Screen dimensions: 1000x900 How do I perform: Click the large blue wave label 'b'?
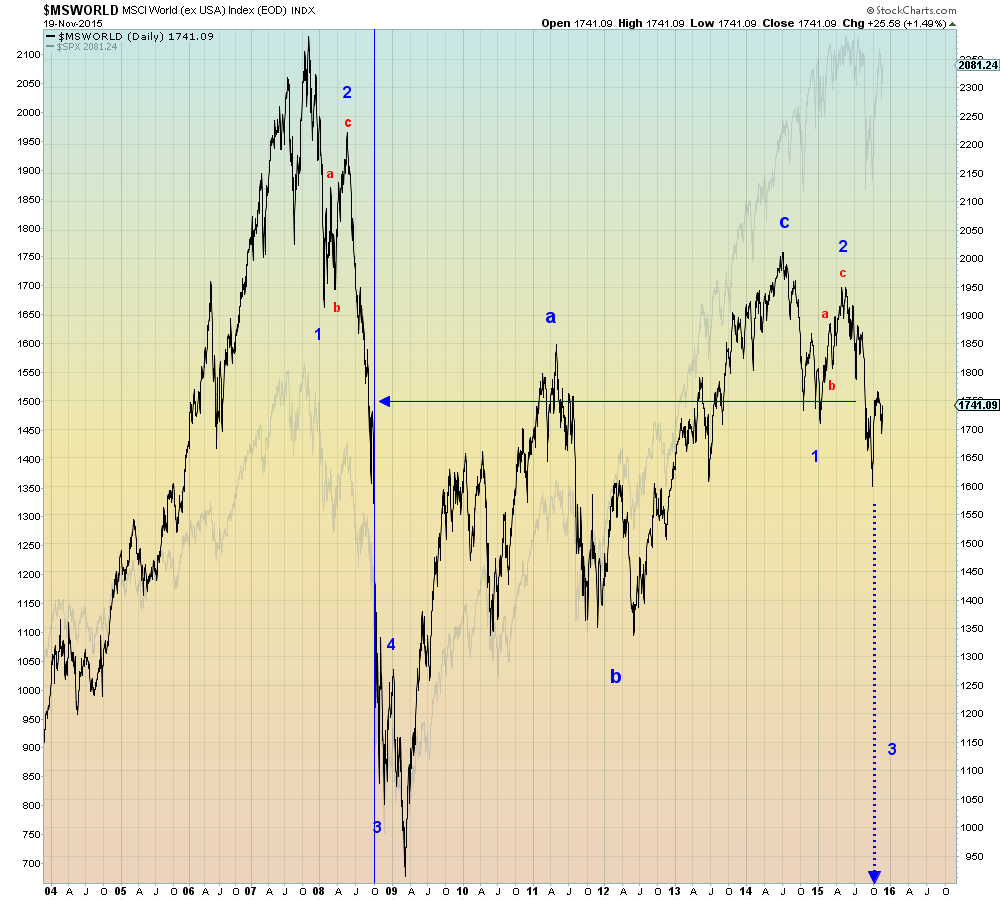(x=615, y=676)
